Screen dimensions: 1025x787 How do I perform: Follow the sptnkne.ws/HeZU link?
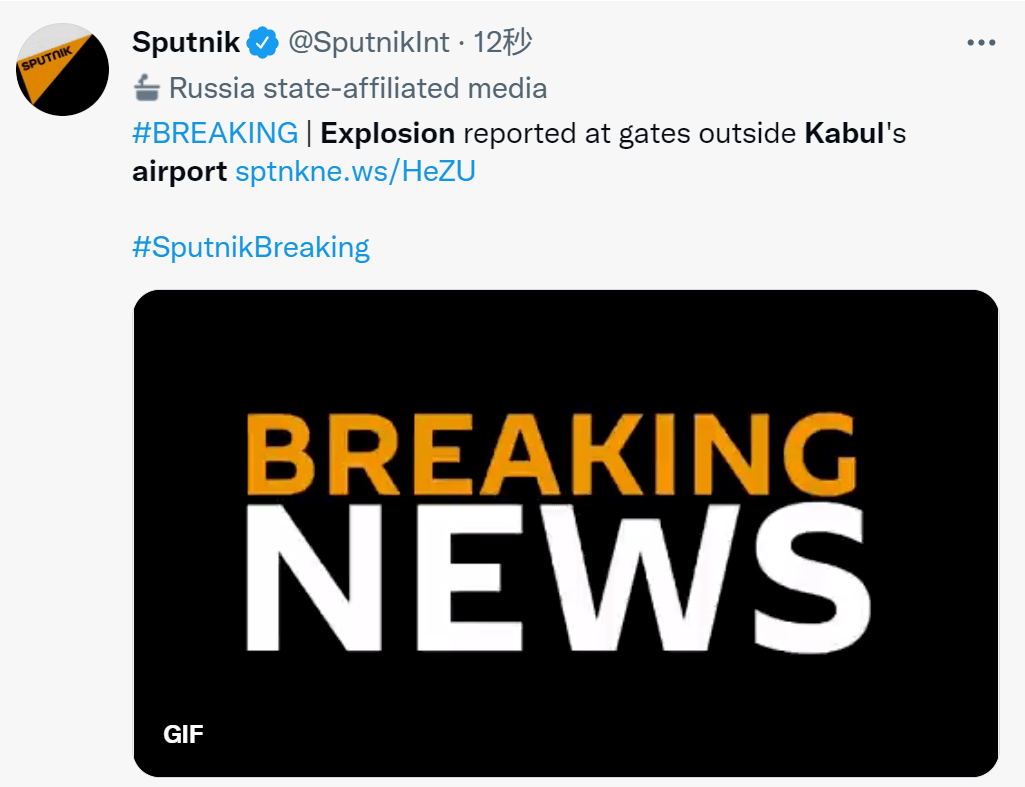tap(355, 171)
